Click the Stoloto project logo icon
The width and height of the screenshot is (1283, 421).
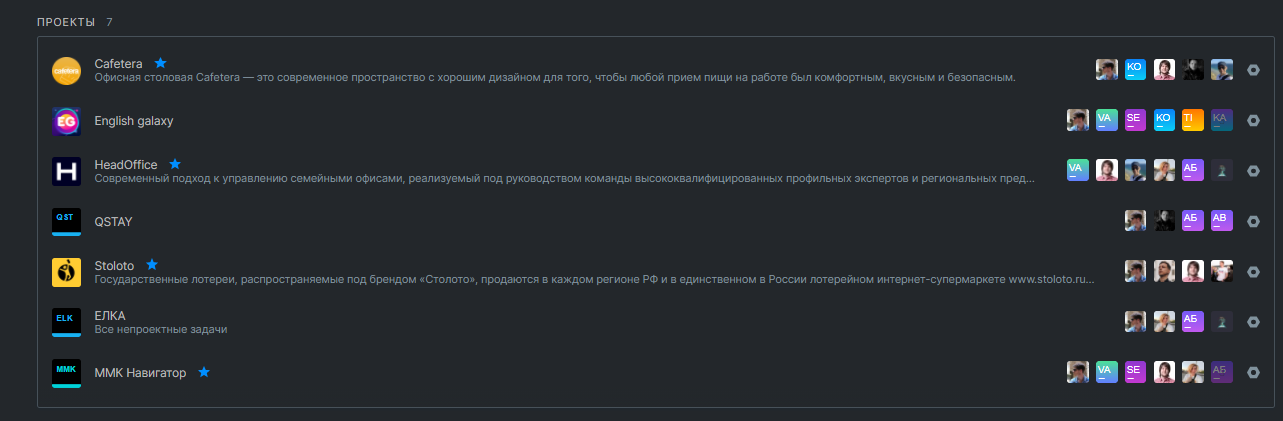point(66,271)
